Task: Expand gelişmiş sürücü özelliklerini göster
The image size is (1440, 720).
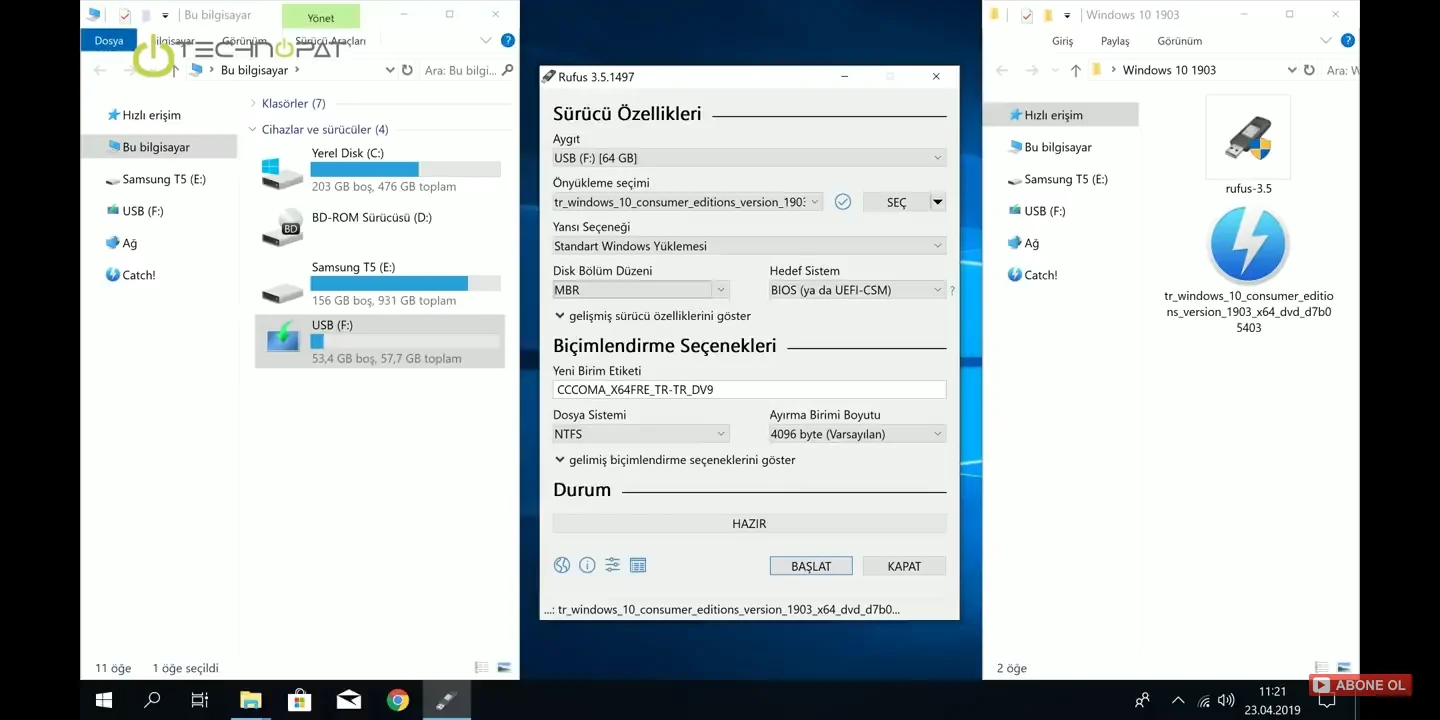Action: (x=653, y=316)
